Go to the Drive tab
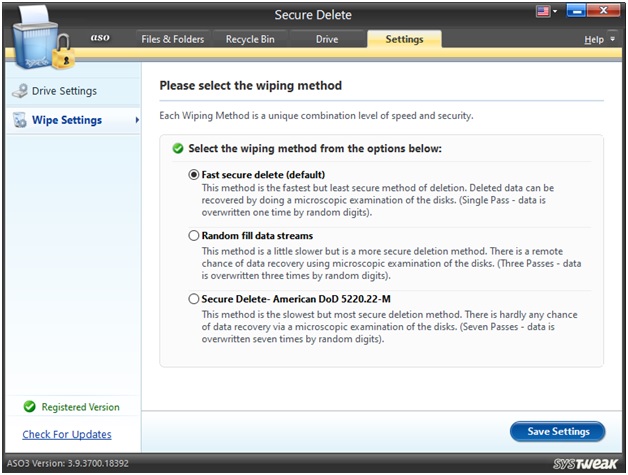The image size is (628, 475). point(327,39)
